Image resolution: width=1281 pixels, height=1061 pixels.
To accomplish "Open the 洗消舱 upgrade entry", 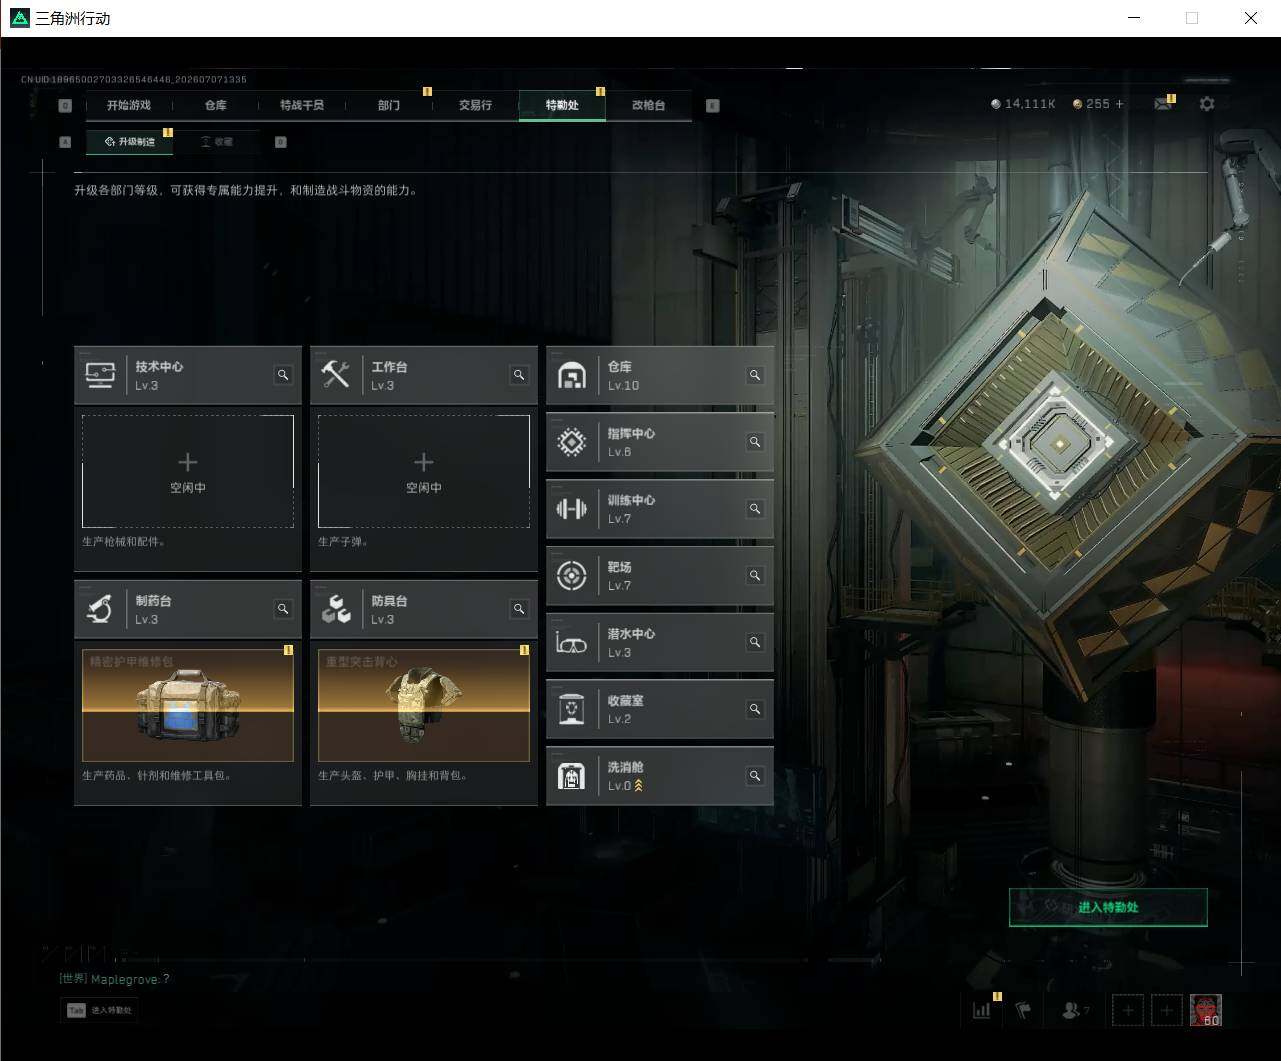I will click(660, 776).
